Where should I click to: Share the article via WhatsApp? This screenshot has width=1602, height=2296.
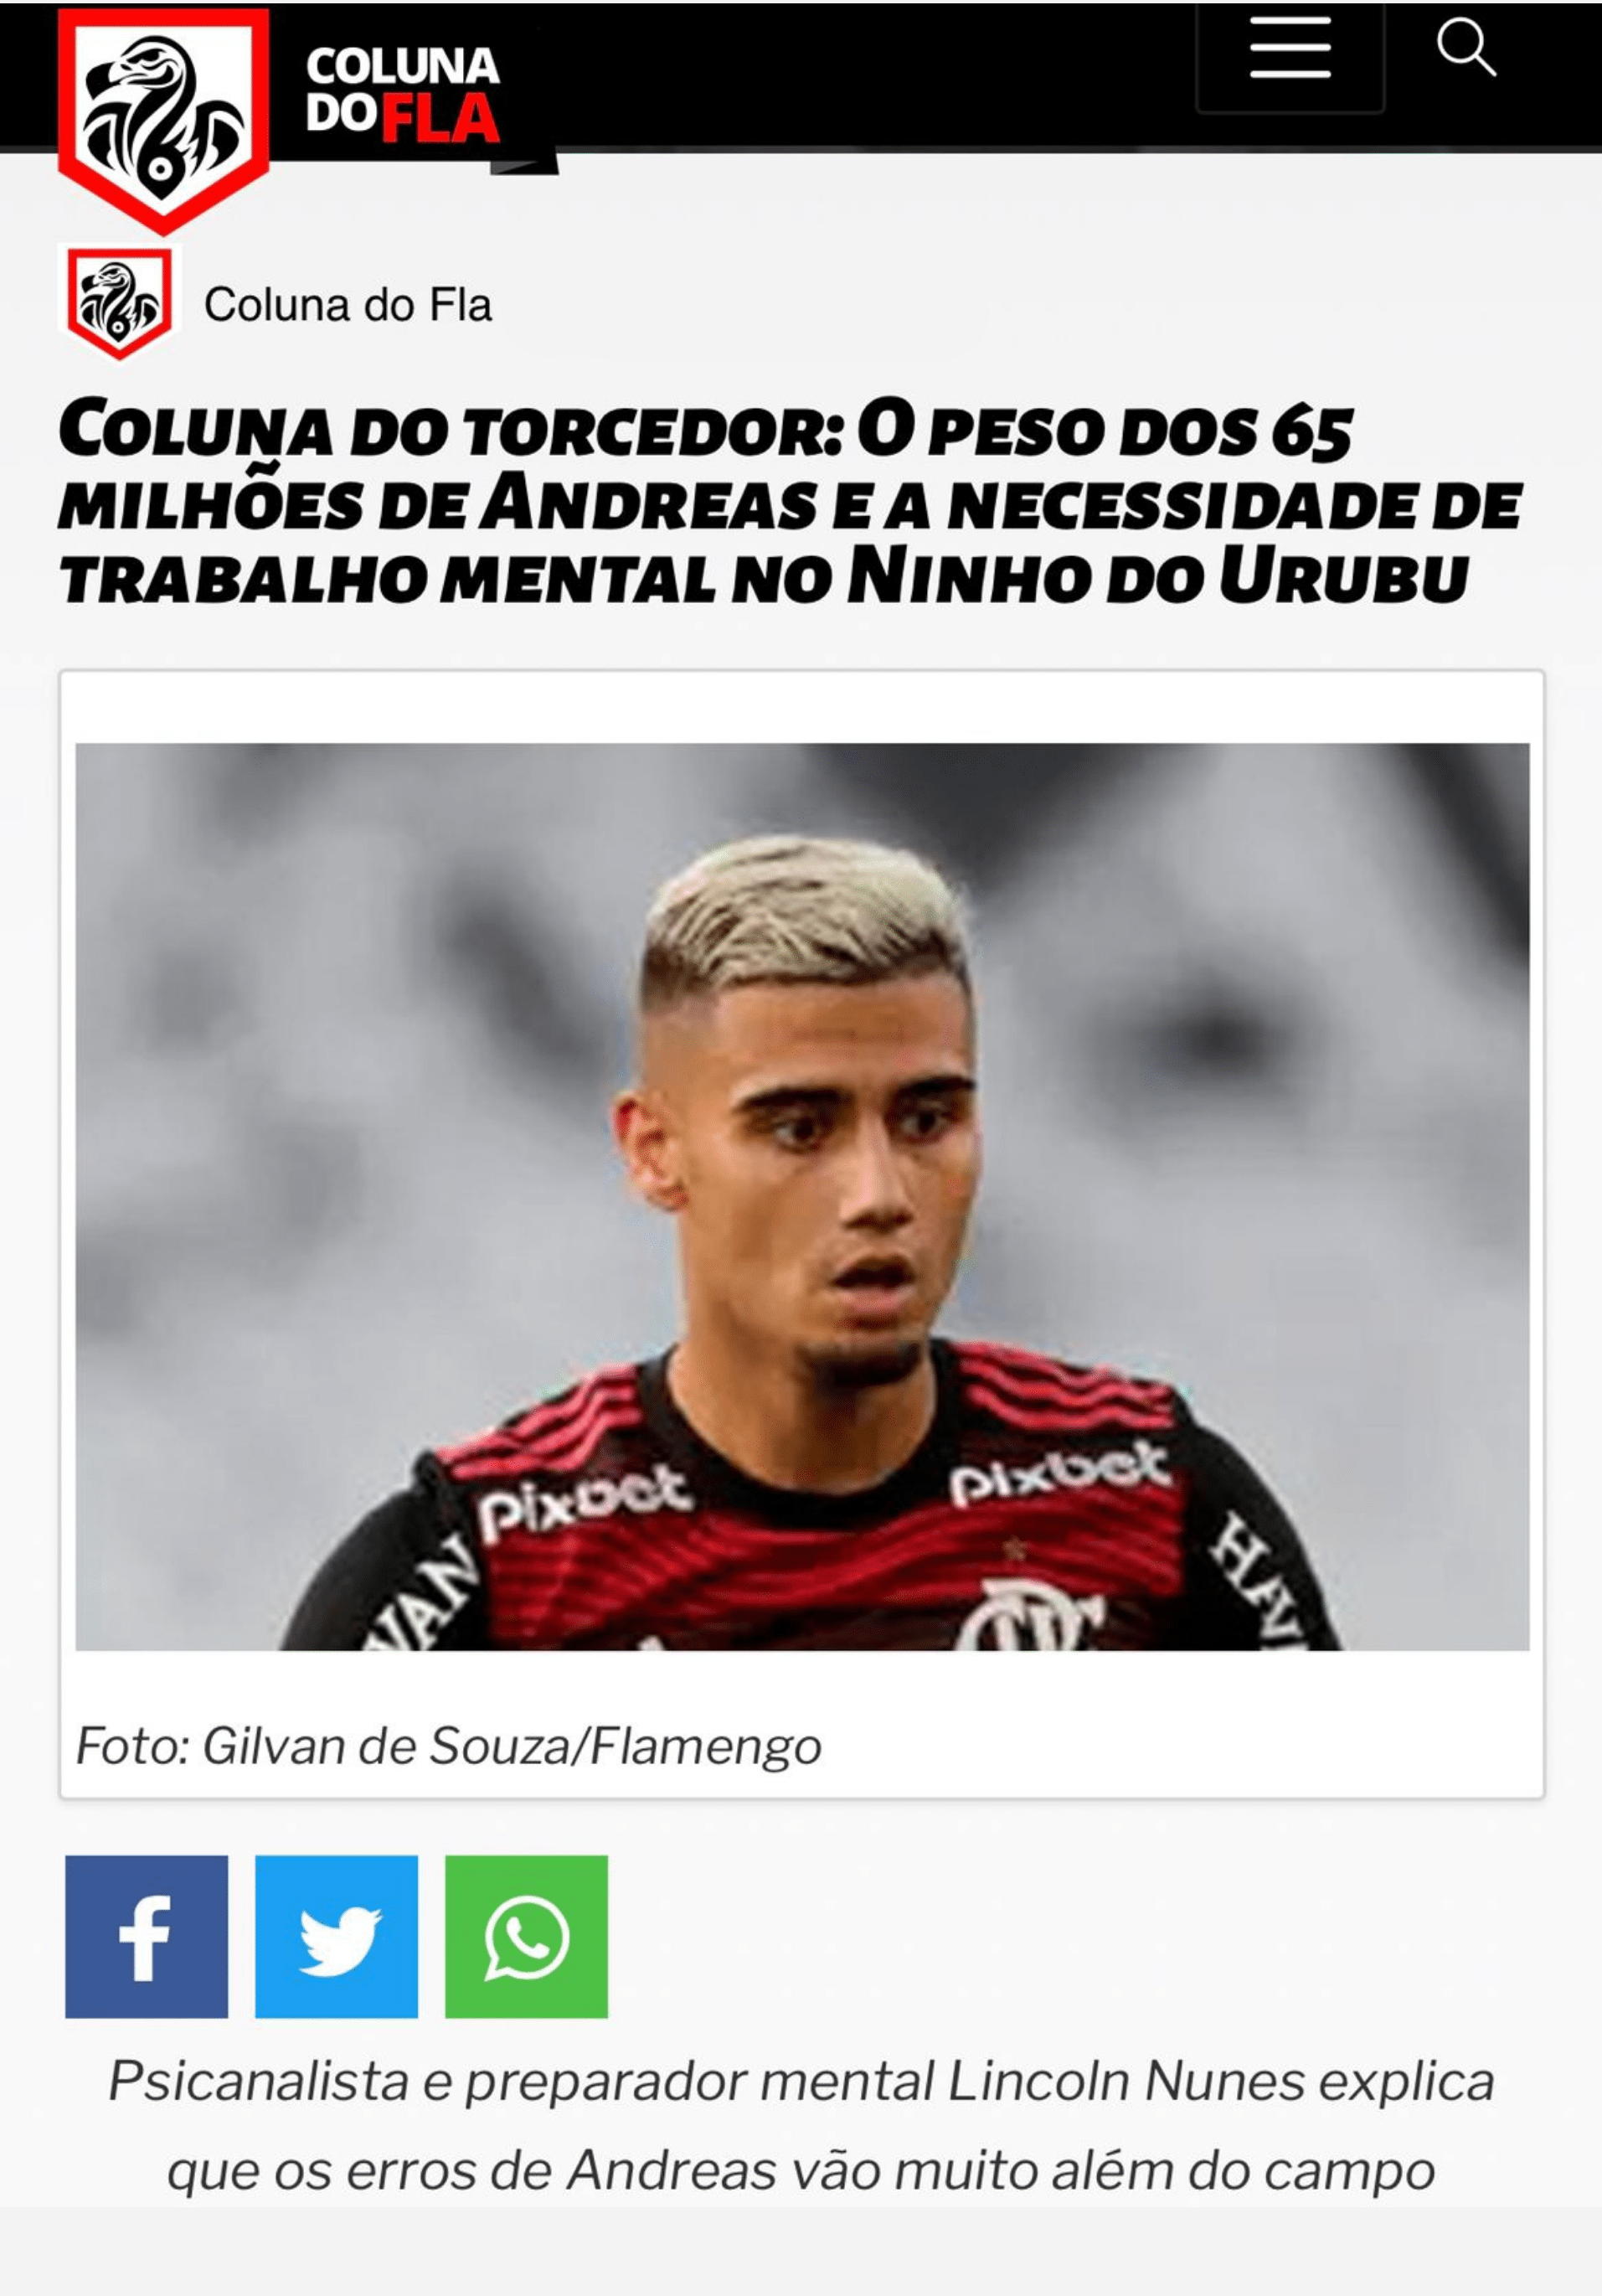[x=526, y=1937]
